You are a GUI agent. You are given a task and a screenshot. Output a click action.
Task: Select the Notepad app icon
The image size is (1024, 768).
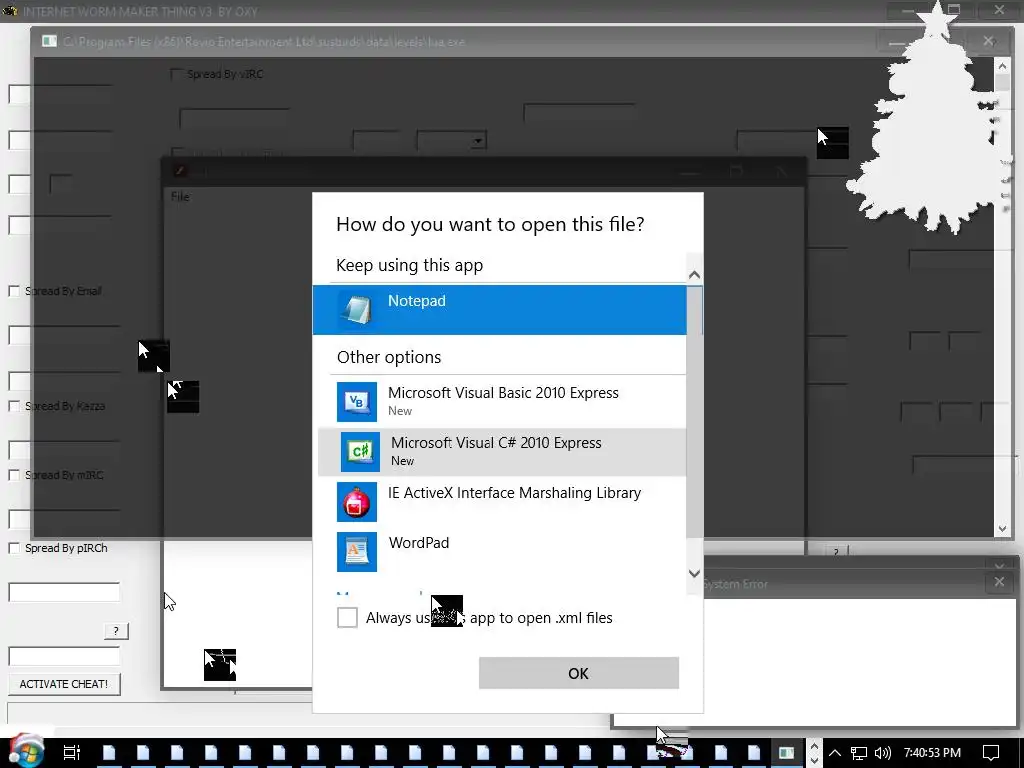357,310
